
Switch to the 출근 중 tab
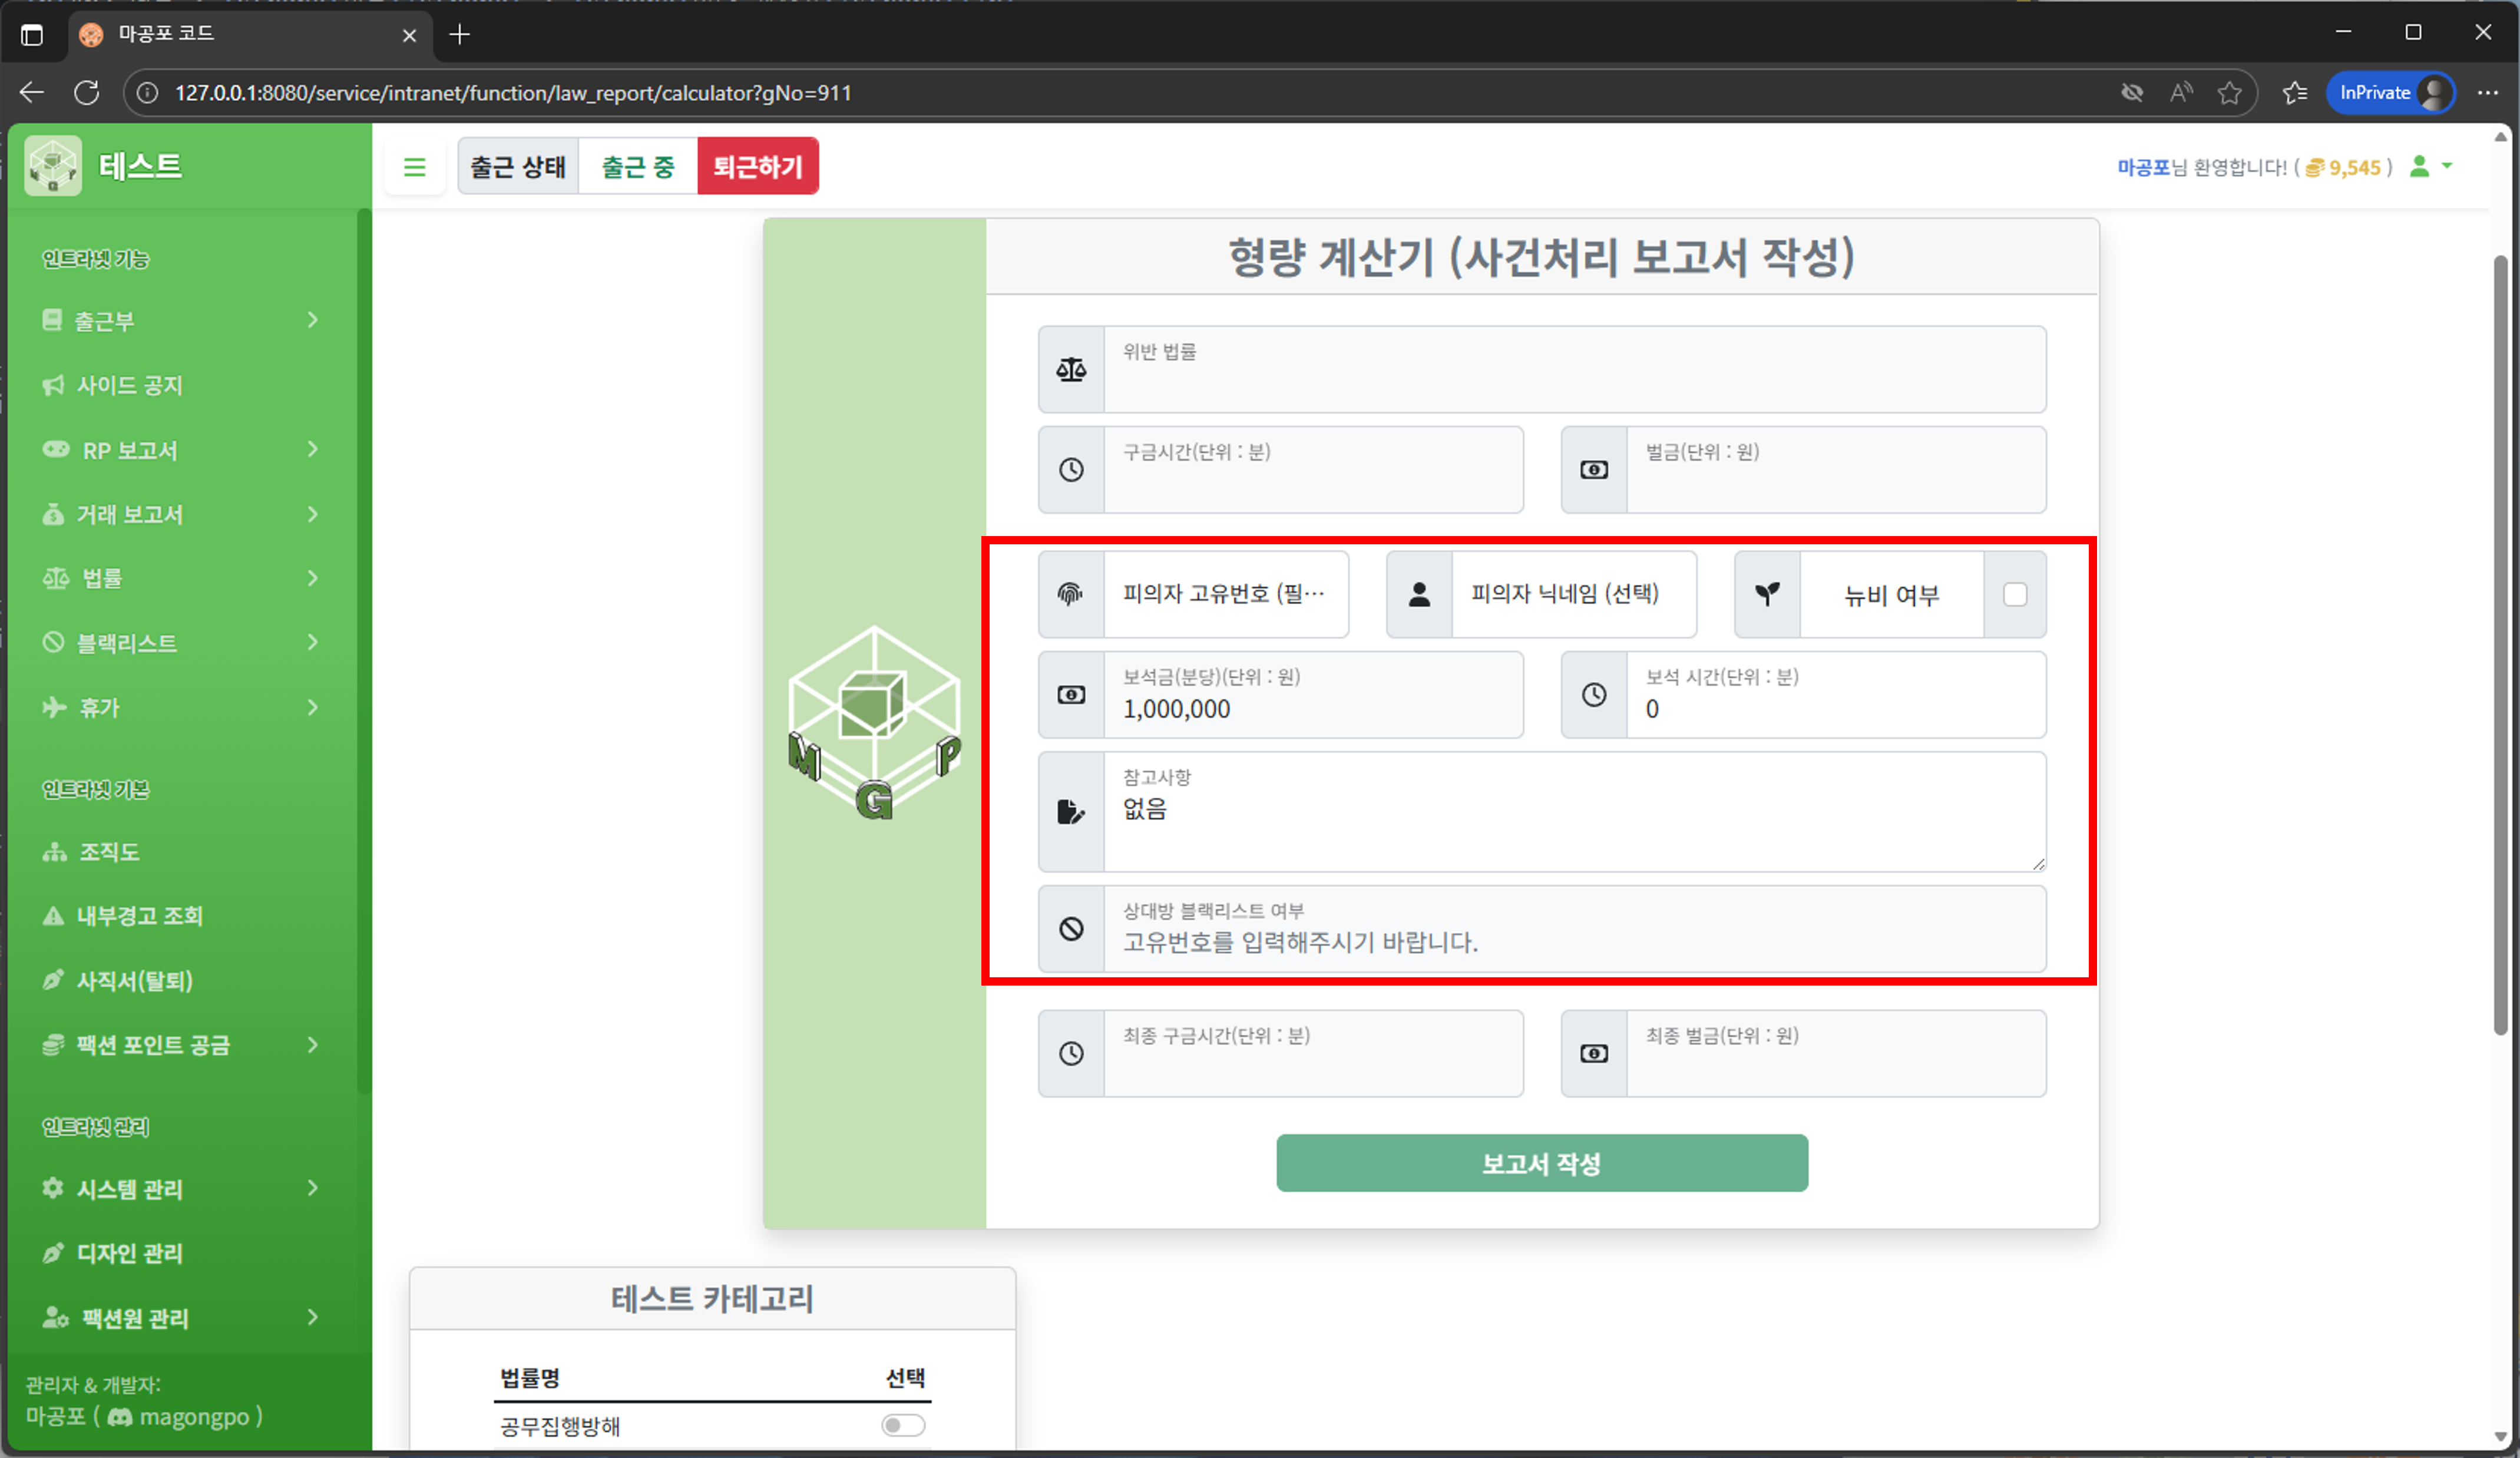[x=637, y=166]
